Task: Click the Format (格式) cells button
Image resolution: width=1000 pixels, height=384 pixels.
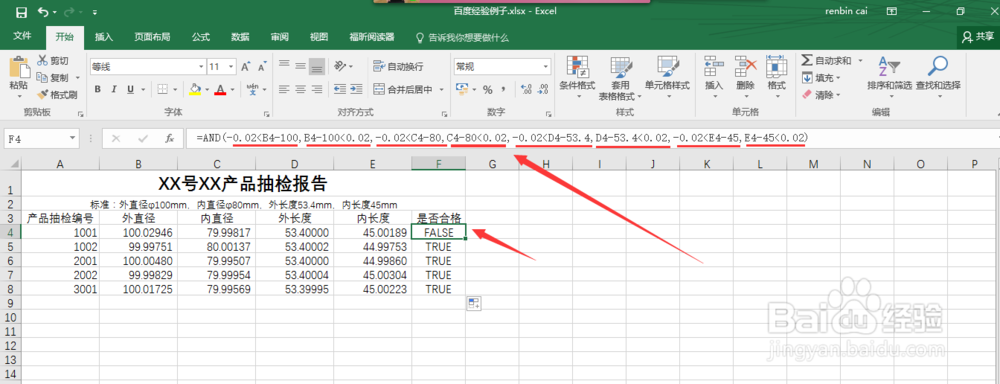Action: pyautogui.click(x=776, y=76)
